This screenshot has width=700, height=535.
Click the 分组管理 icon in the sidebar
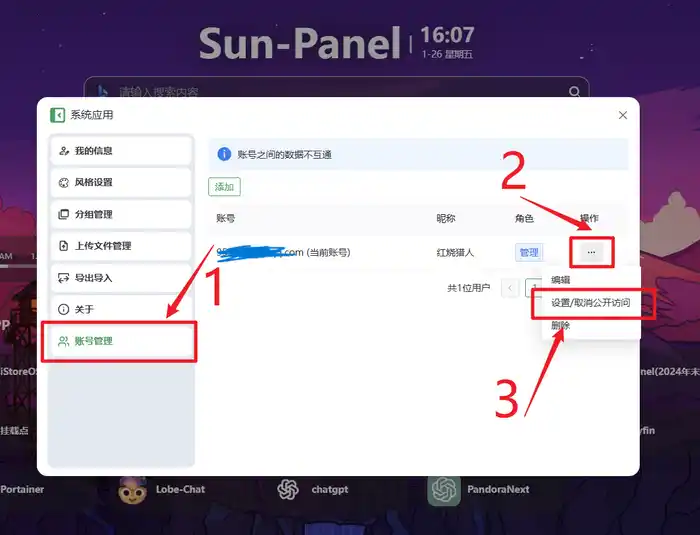tap(64, 214)
